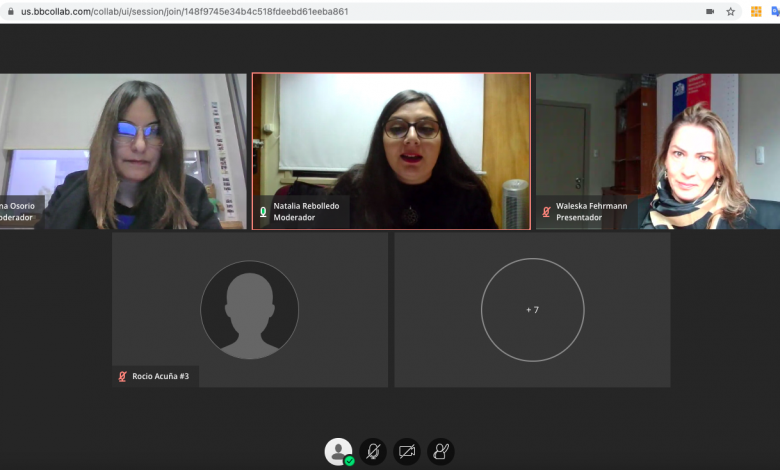Screen dimensions: 780x470
Task: Click Rocio Acuña #3 avatar placeholder
Action: pos(249,310)
